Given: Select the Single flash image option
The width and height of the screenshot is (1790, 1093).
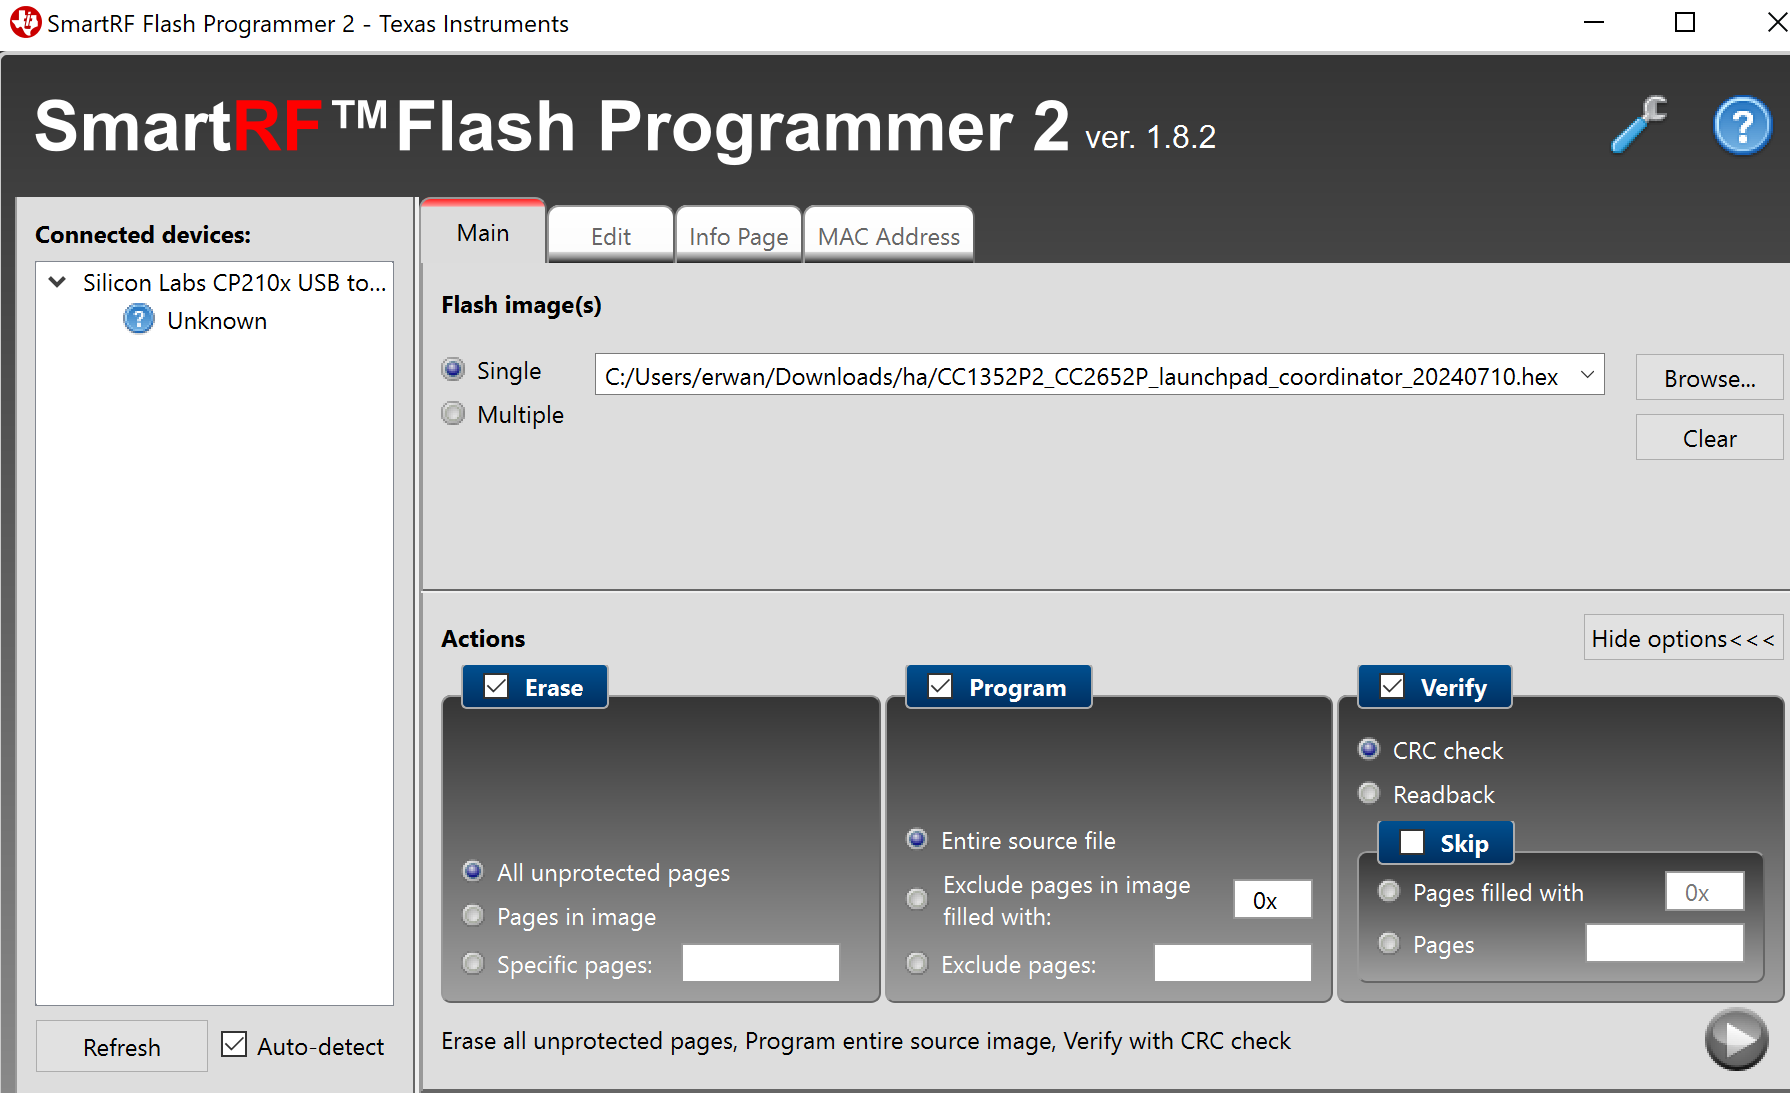Looking at the screenshot, I should [x=454, y=370].
